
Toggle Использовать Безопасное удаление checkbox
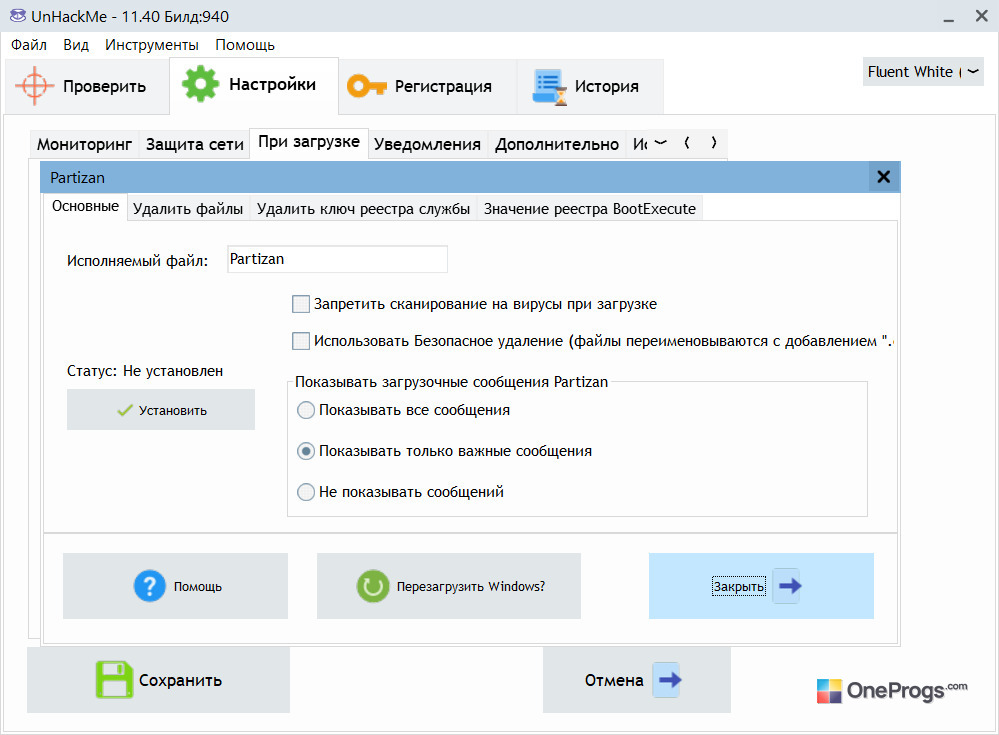pos(301,341)
